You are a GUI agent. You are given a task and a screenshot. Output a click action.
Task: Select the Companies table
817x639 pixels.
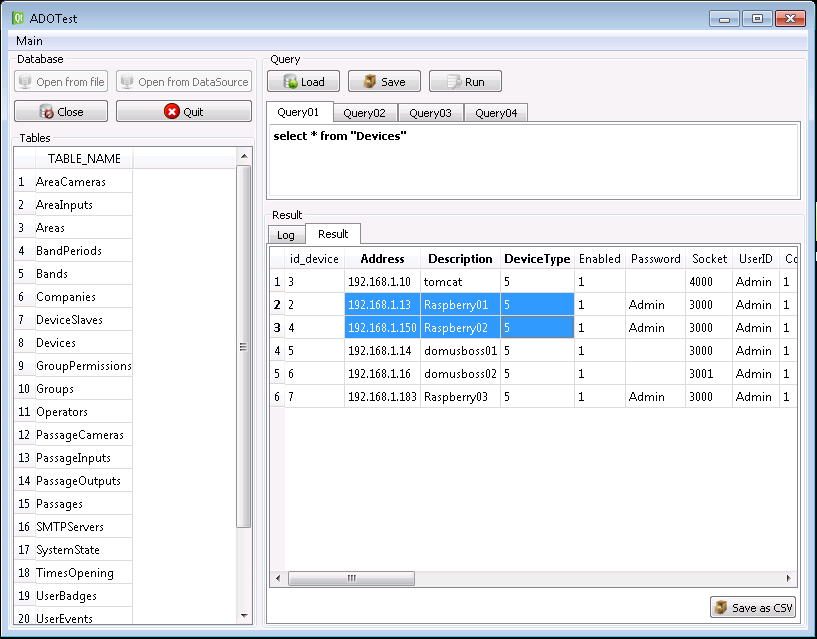point(83,297)
